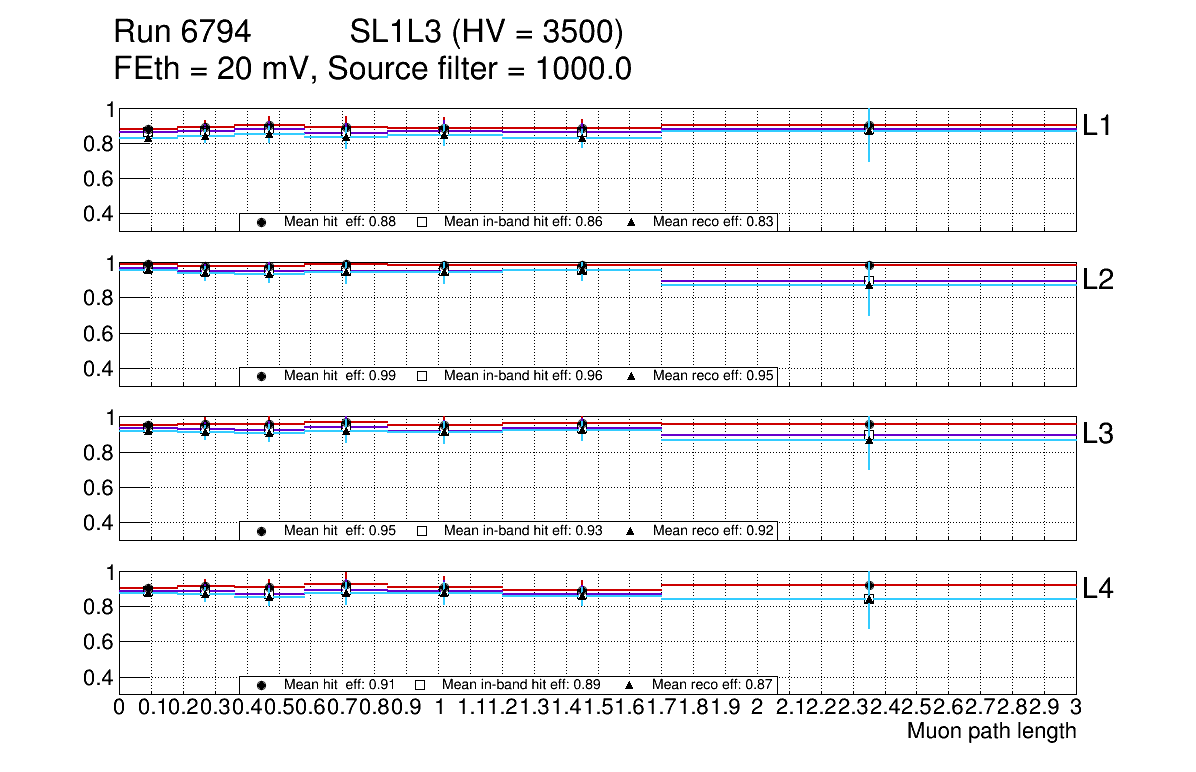Screen dimensions: 1196x772
Task: Click the triangle marker in L3 legend
Action: coord(631,531)
